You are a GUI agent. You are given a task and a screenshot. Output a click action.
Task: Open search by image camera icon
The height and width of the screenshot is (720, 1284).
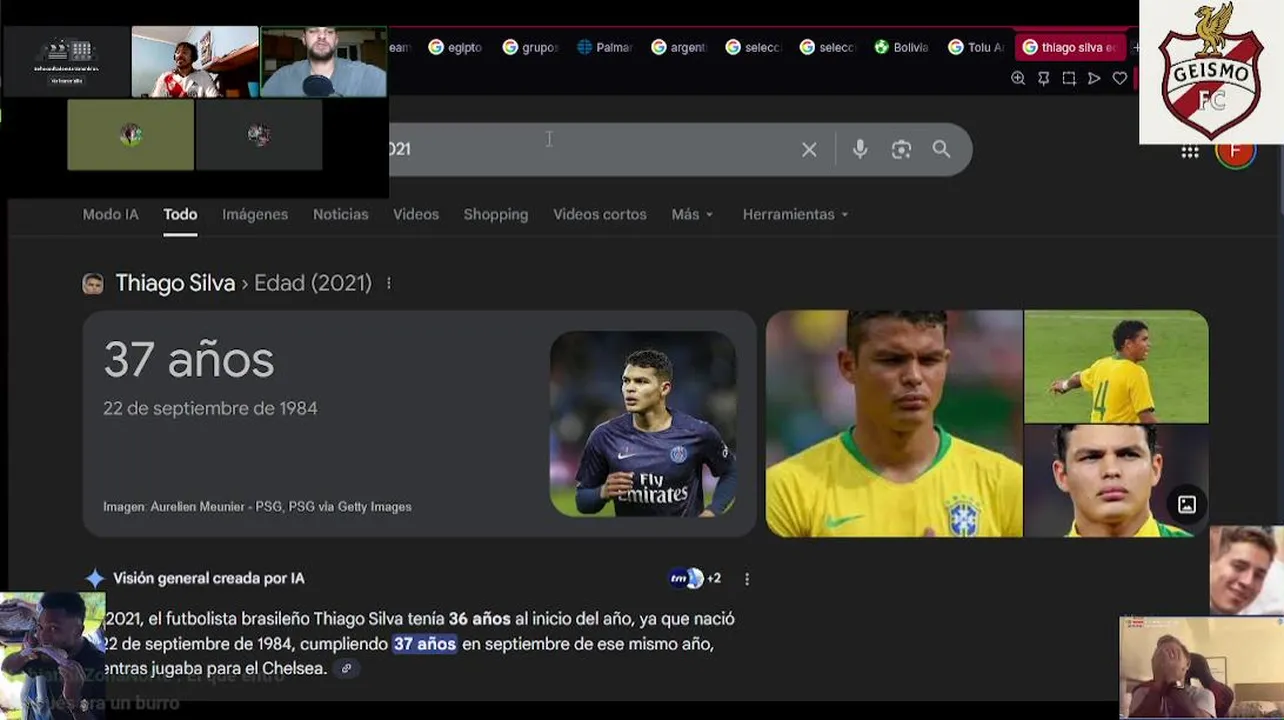901,149
